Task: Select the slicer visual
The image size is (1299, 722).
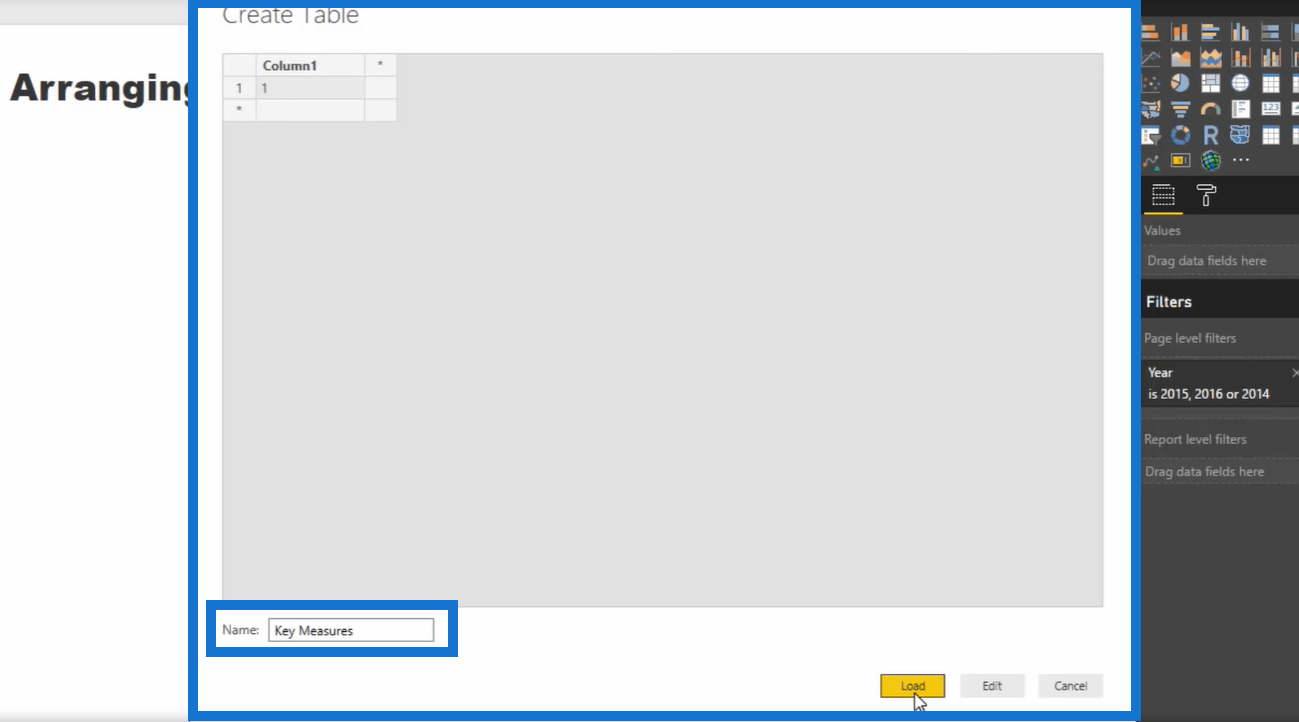Action: point(1150,135)
